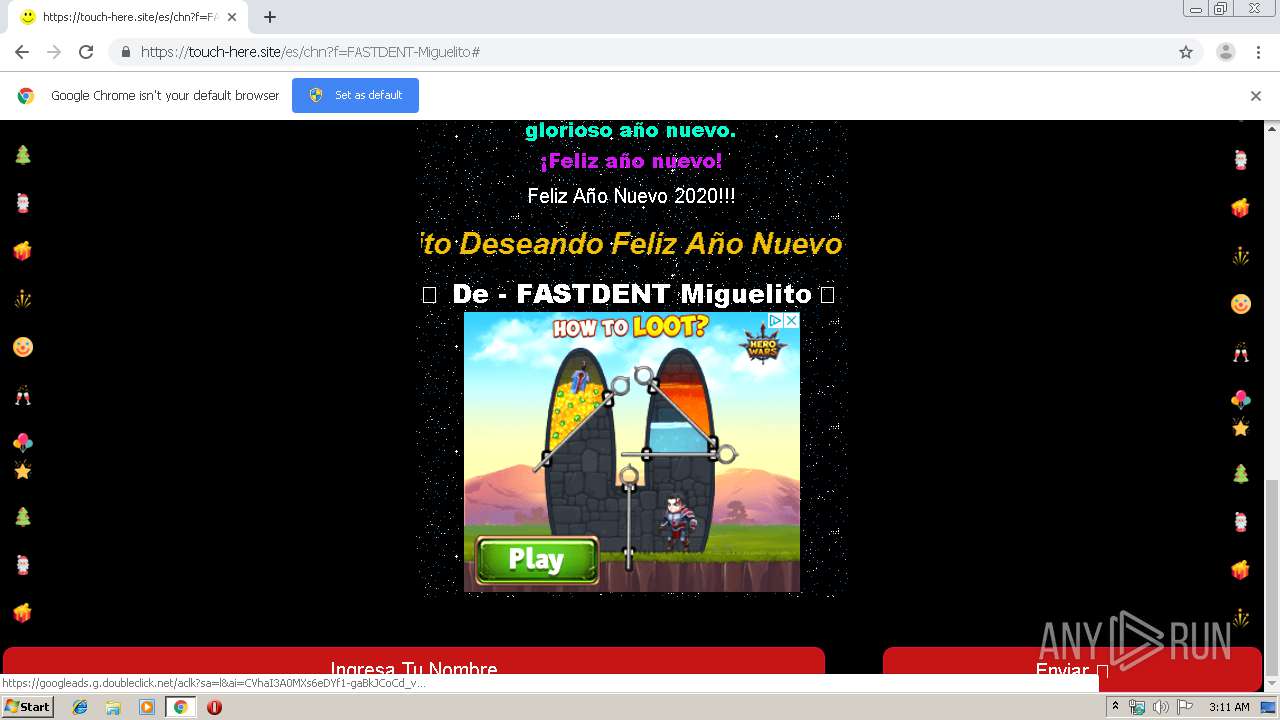Go back to previous page
The height and width of the screenshot is (720, 1280).
[22, 52]
